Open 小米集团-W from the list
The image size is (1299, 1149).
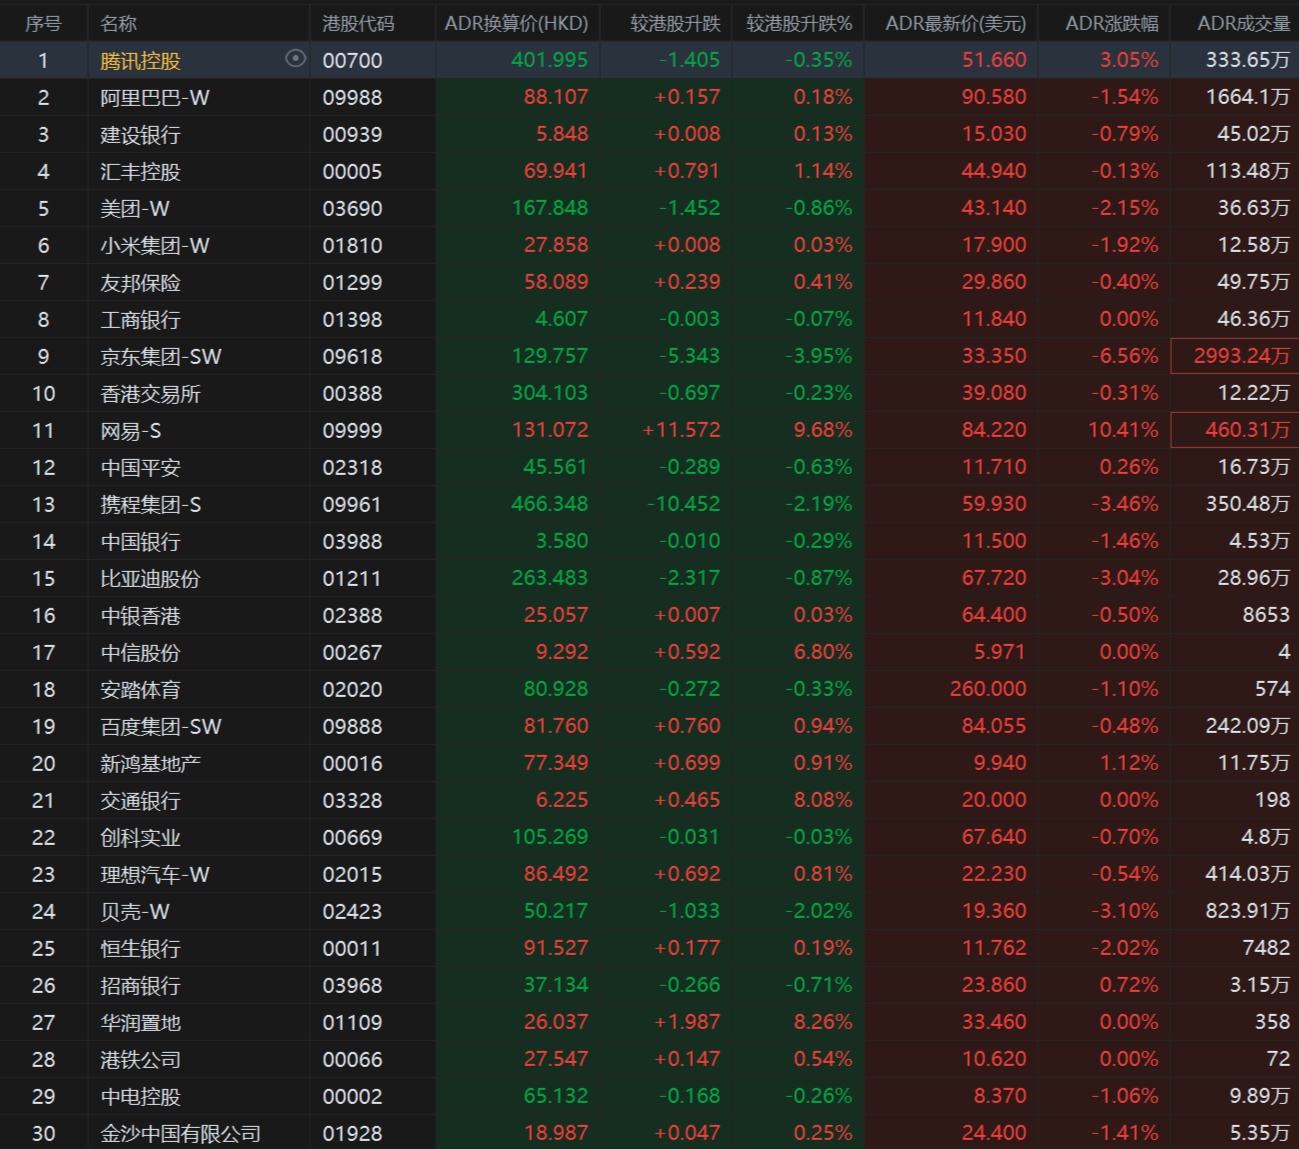[155, 246]
